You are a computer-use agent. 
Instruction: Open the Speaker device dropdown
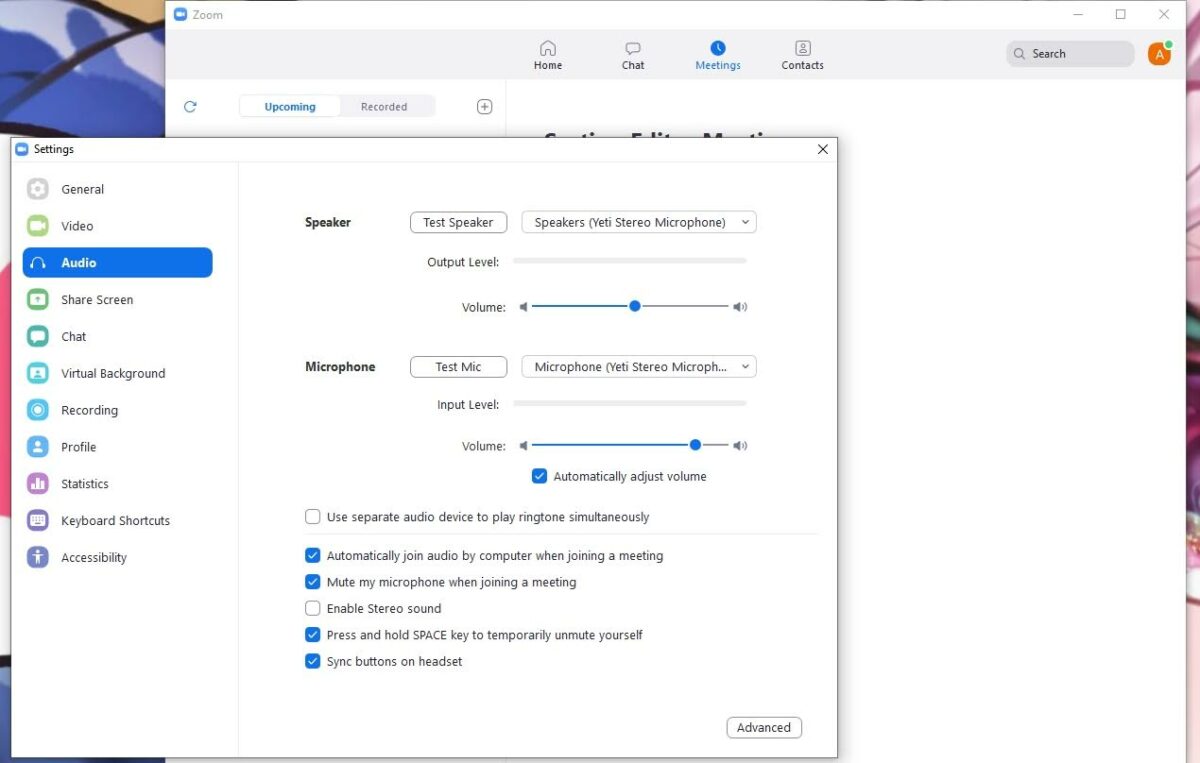(638, 222)
